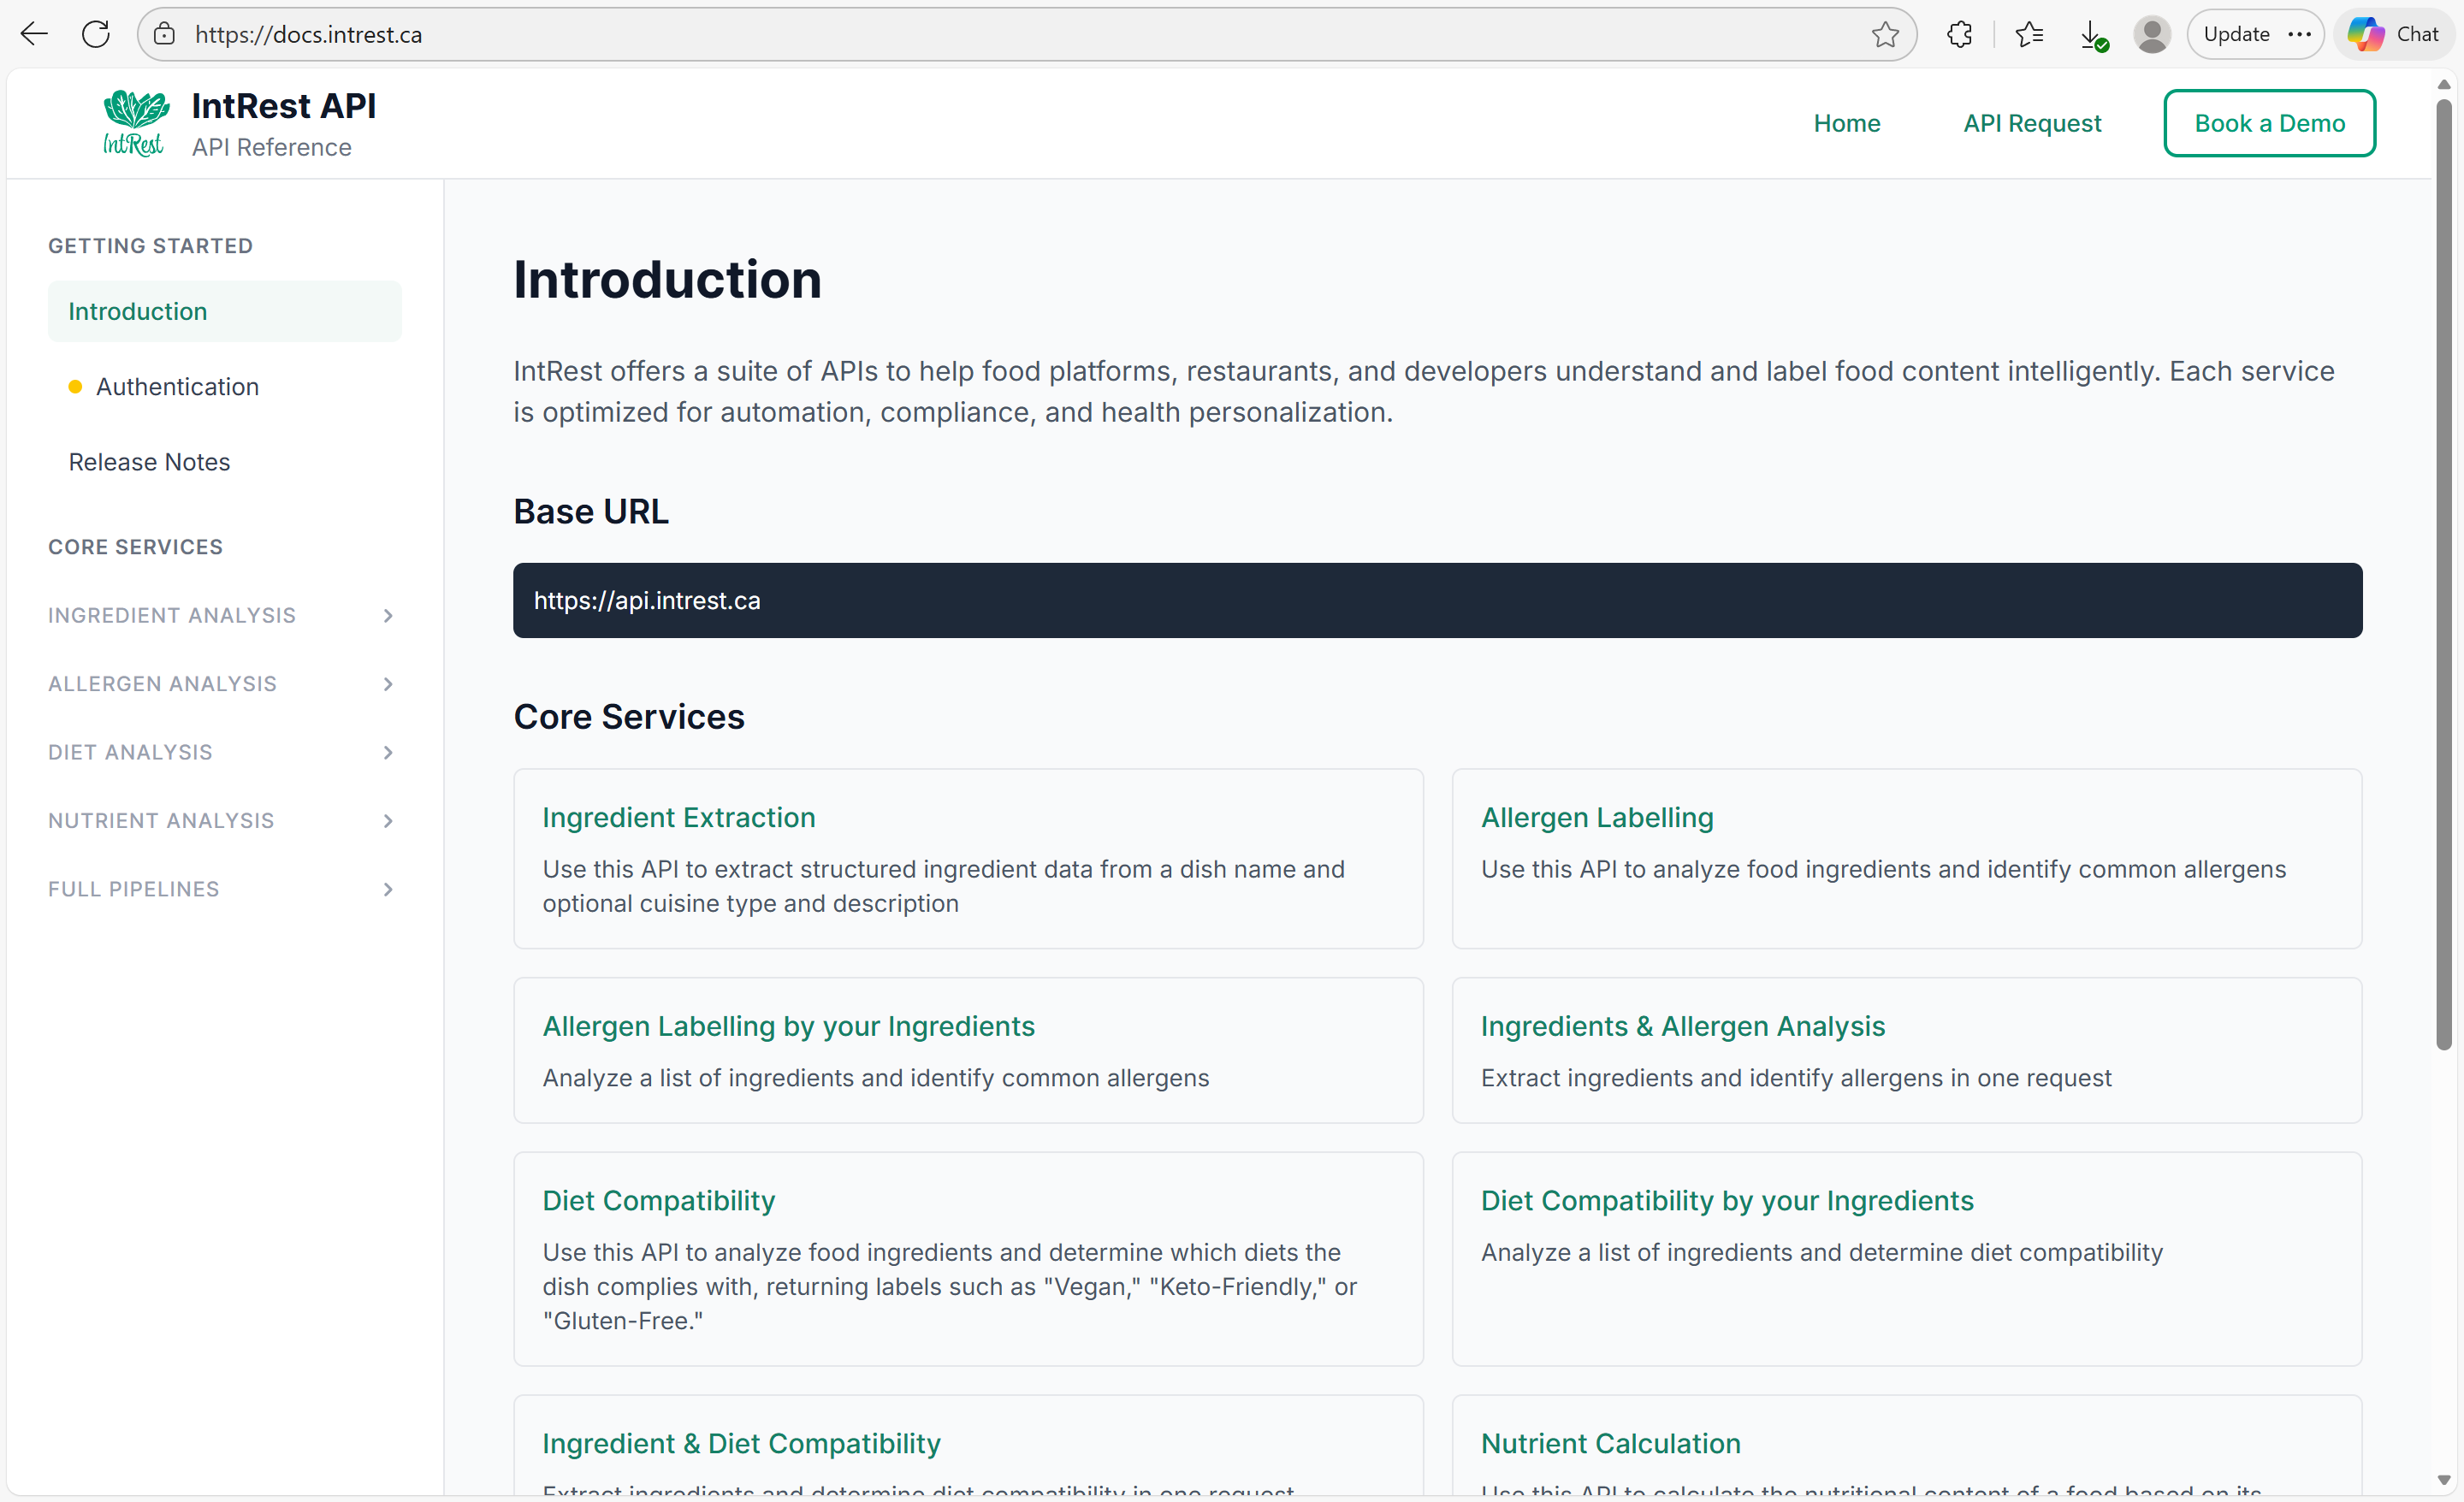
Task: Go to Release Notes page
Action: 149,462
